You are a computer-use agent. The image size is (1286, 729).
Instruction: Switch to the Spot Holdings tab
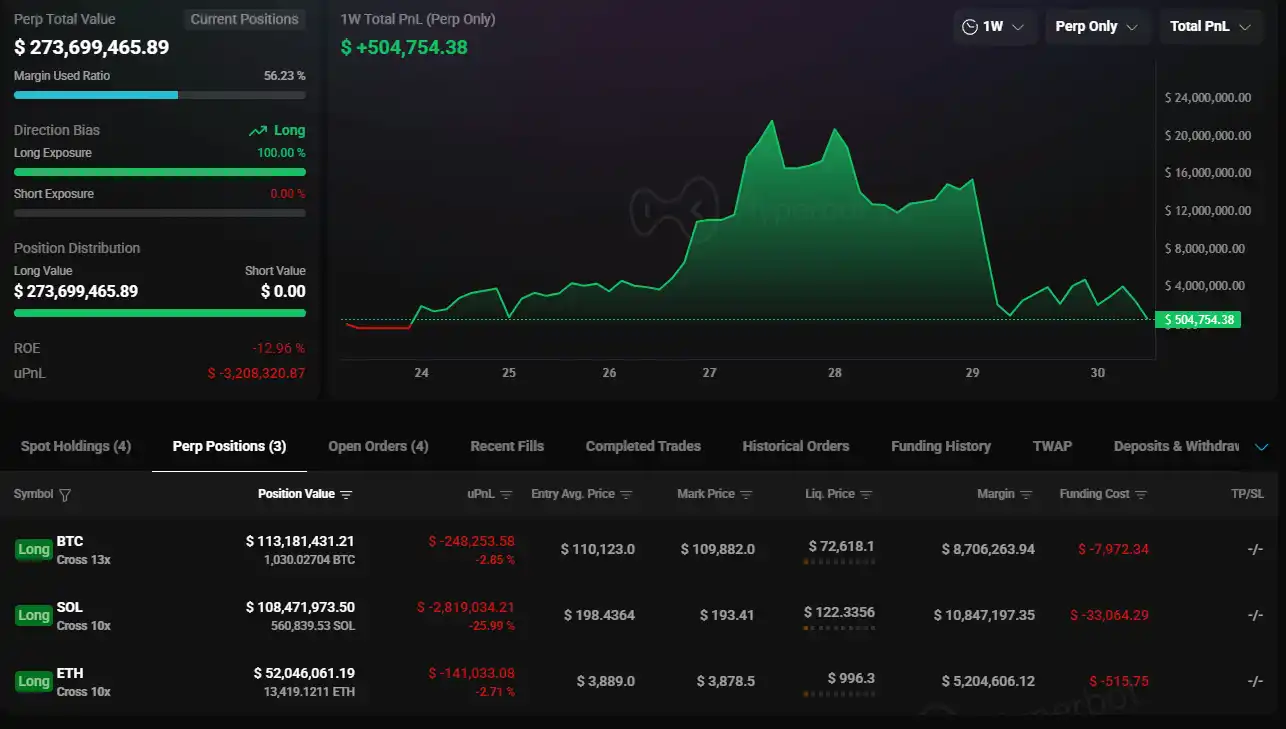click(x=74, y=446)
